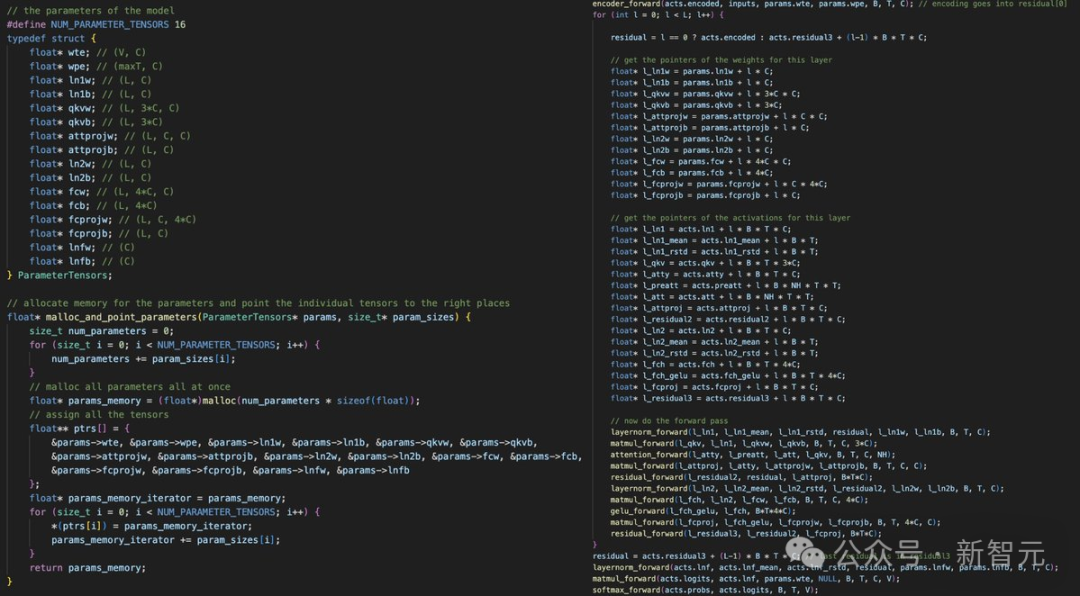Click the encoder_forward call at top right
The height and width of the screenshot is (596, 1080).
pyautogui.click(x=625, y=4)
